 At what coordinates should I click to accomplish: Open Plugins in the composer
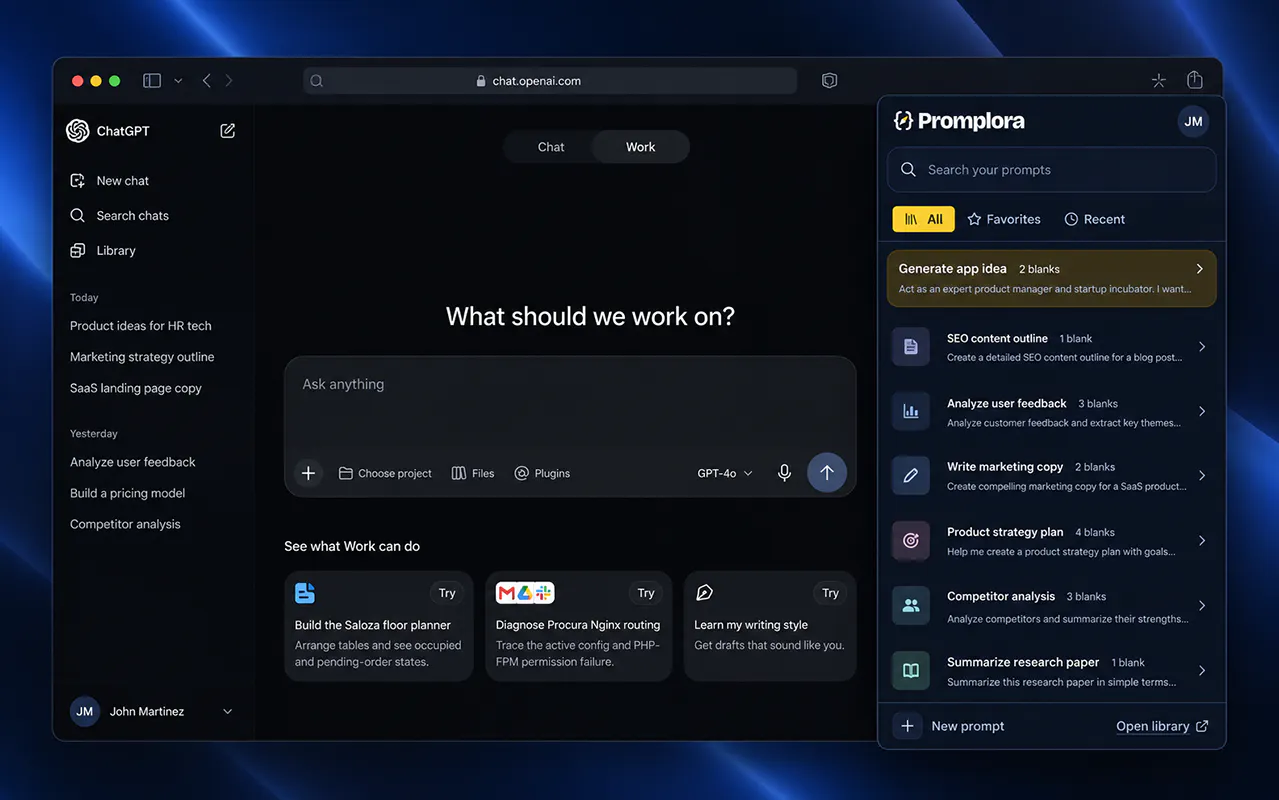click(542, 473)
